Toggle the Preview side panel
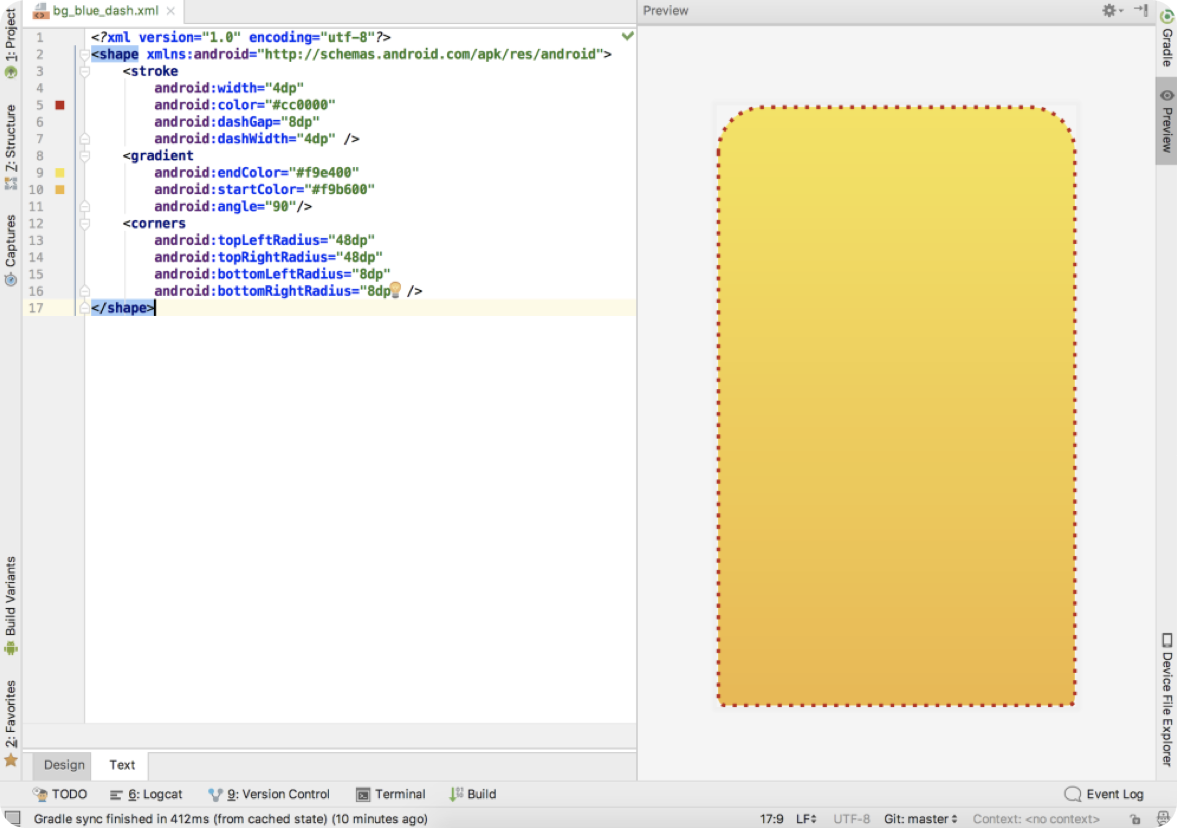The height and width of the screenshot is (828, 1177). pos(1166,120)
